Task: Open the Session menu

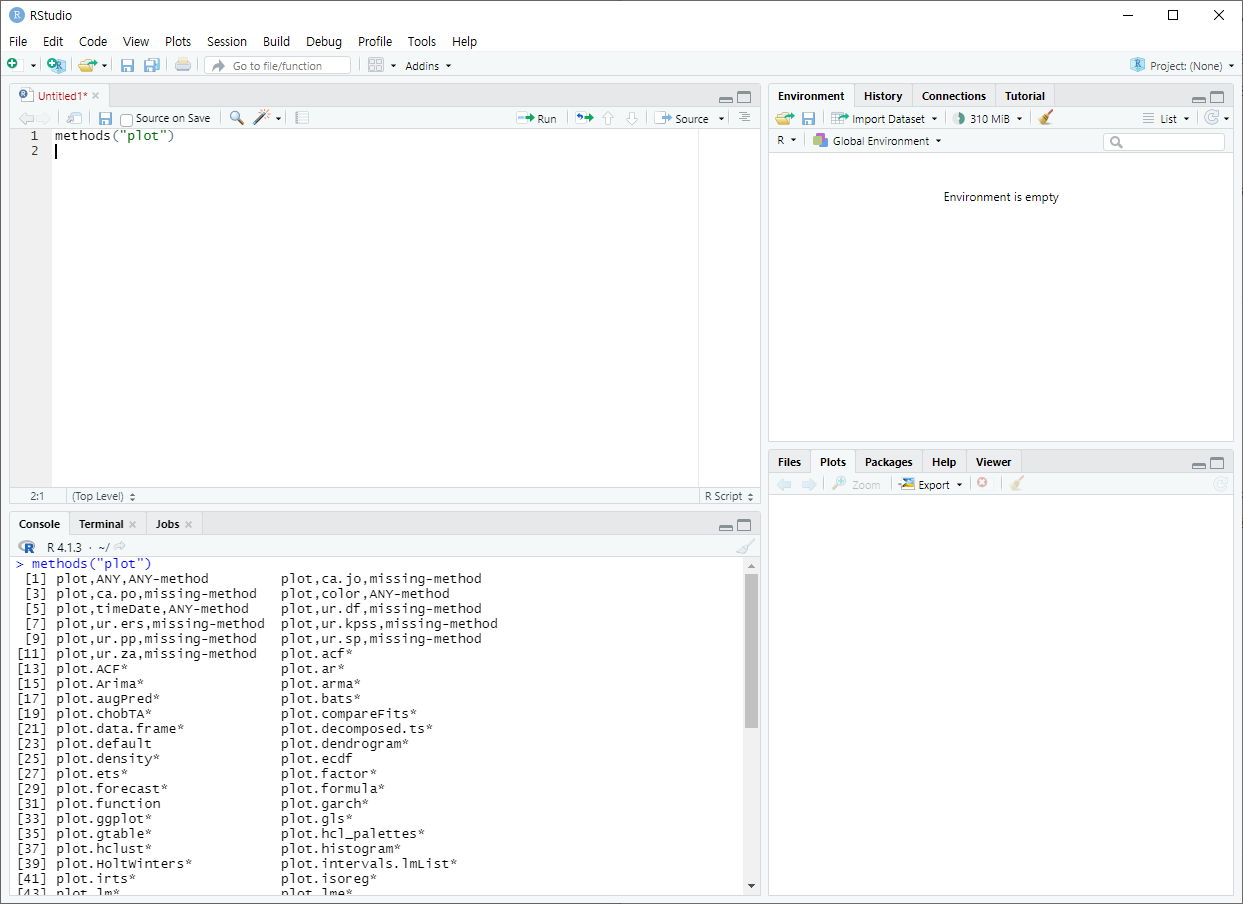Action: (227, 41)
